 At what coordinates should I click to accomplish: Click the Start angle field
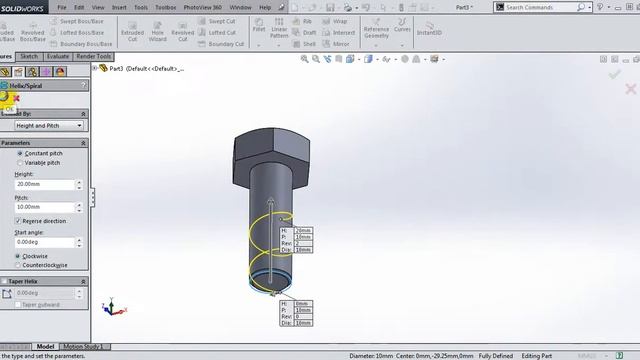pyautogui.click(x=45, y=242)
